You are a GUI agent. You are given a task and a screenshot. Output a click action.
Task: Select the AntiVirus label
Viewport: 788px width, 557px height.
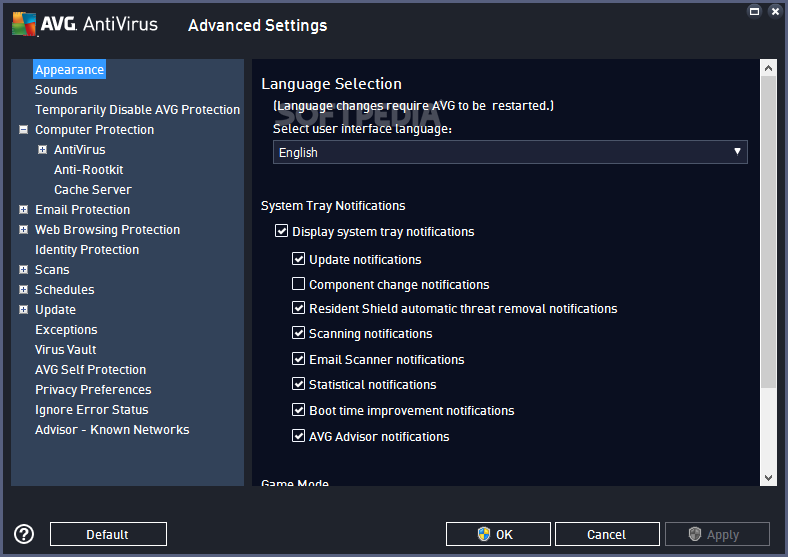click(80, 150)
